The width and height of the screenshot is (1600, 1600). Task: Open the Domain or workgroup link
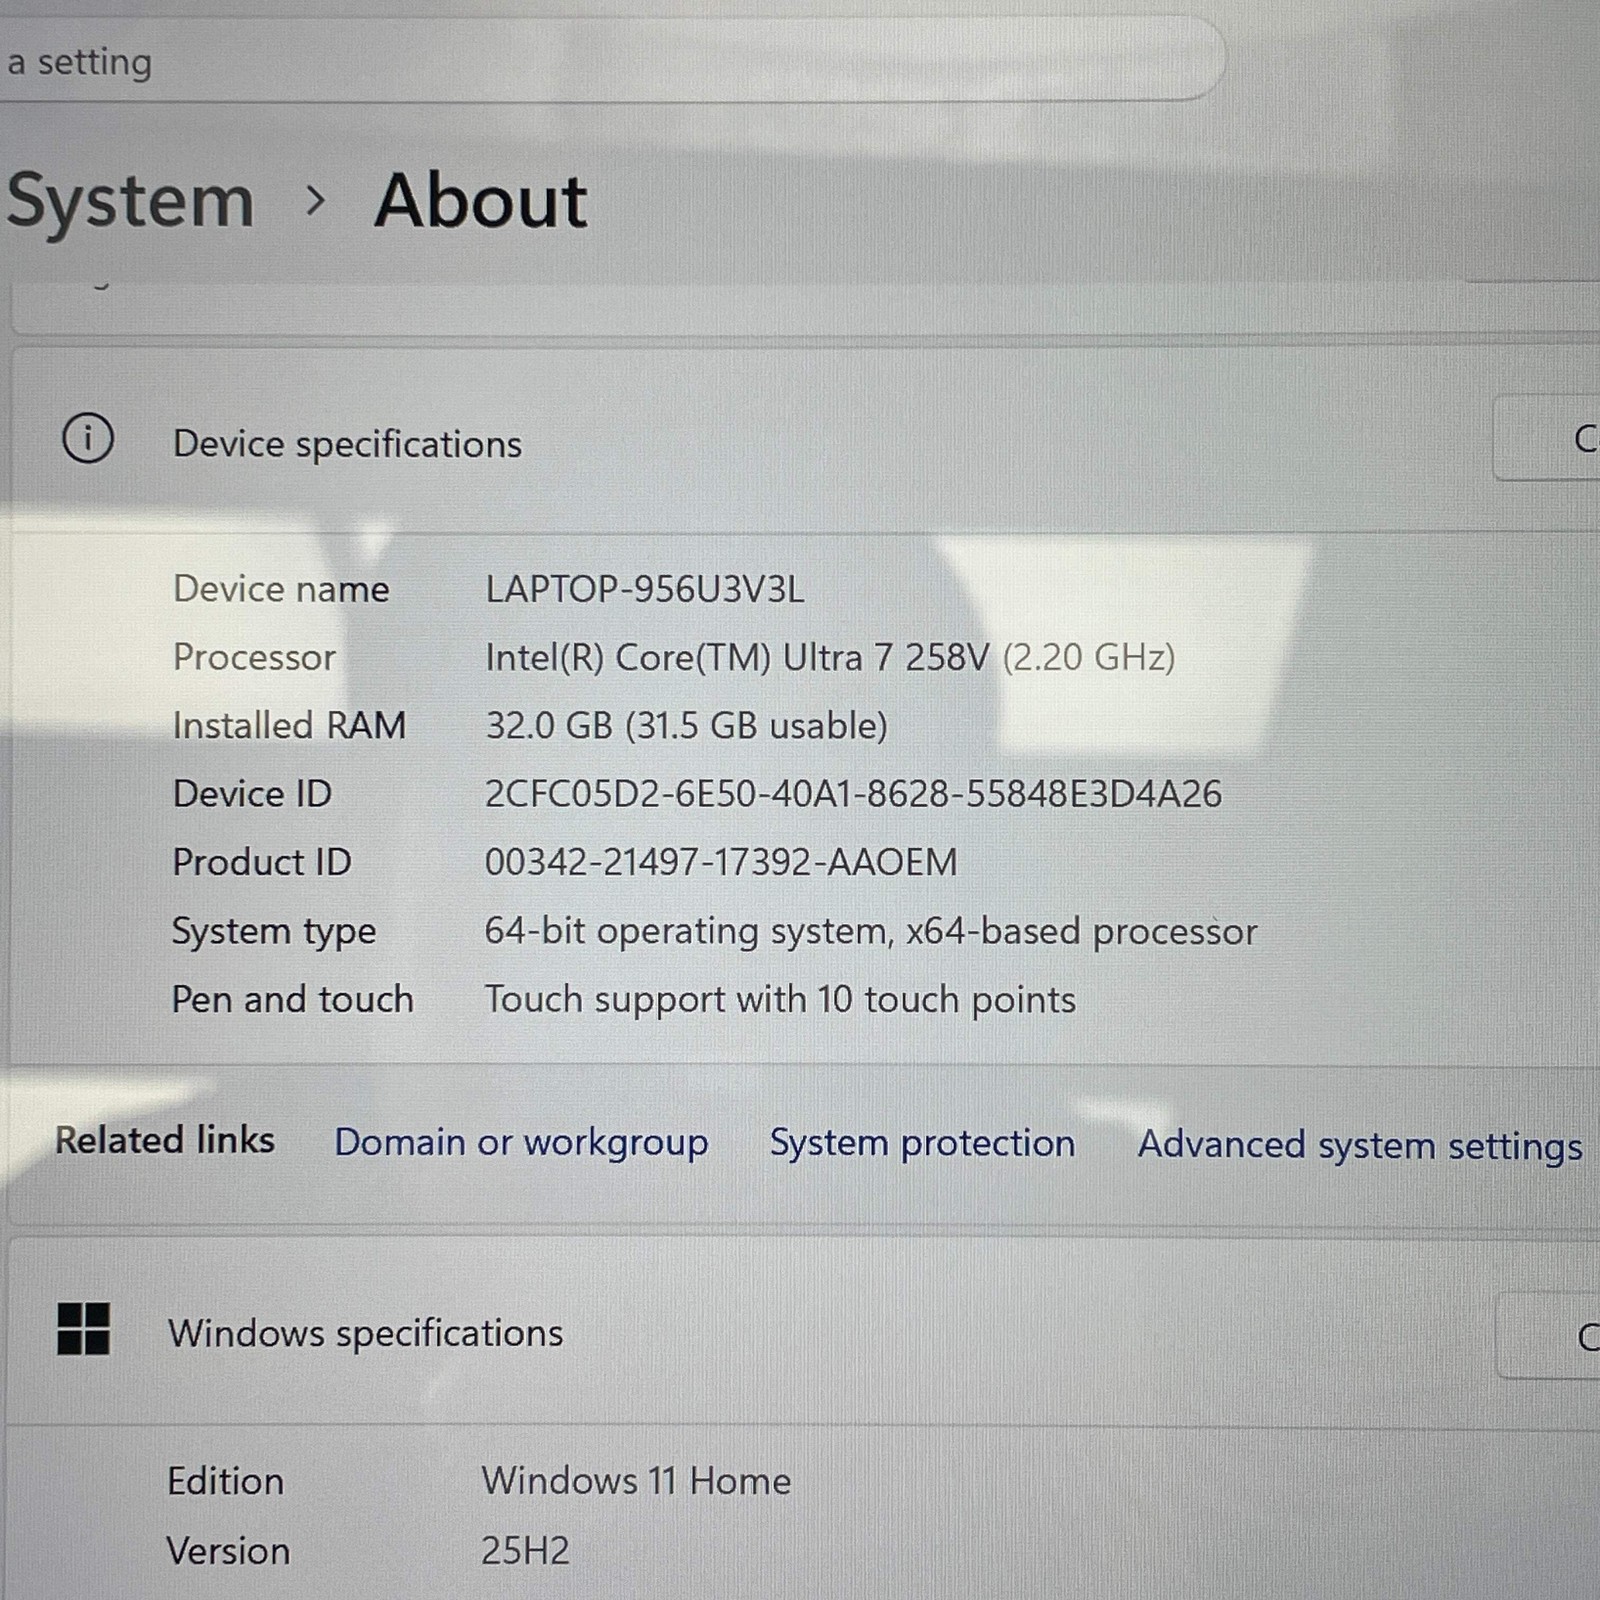(x=521, y=1142)
